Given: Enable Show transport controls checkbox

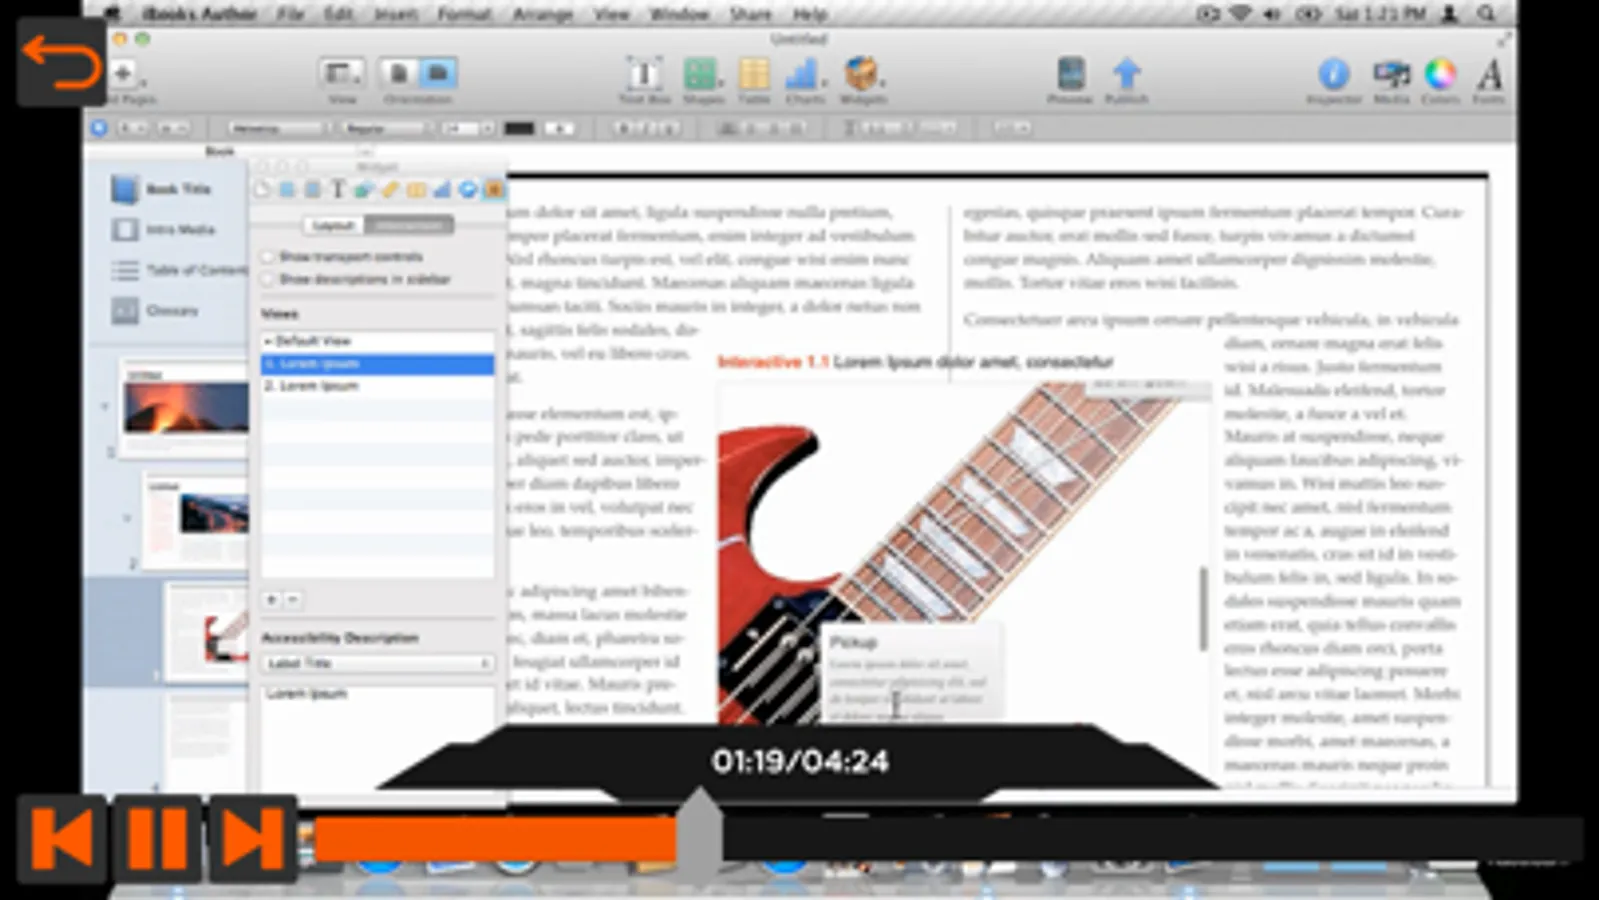Looking at the screenshot, I should coord(268,257).
